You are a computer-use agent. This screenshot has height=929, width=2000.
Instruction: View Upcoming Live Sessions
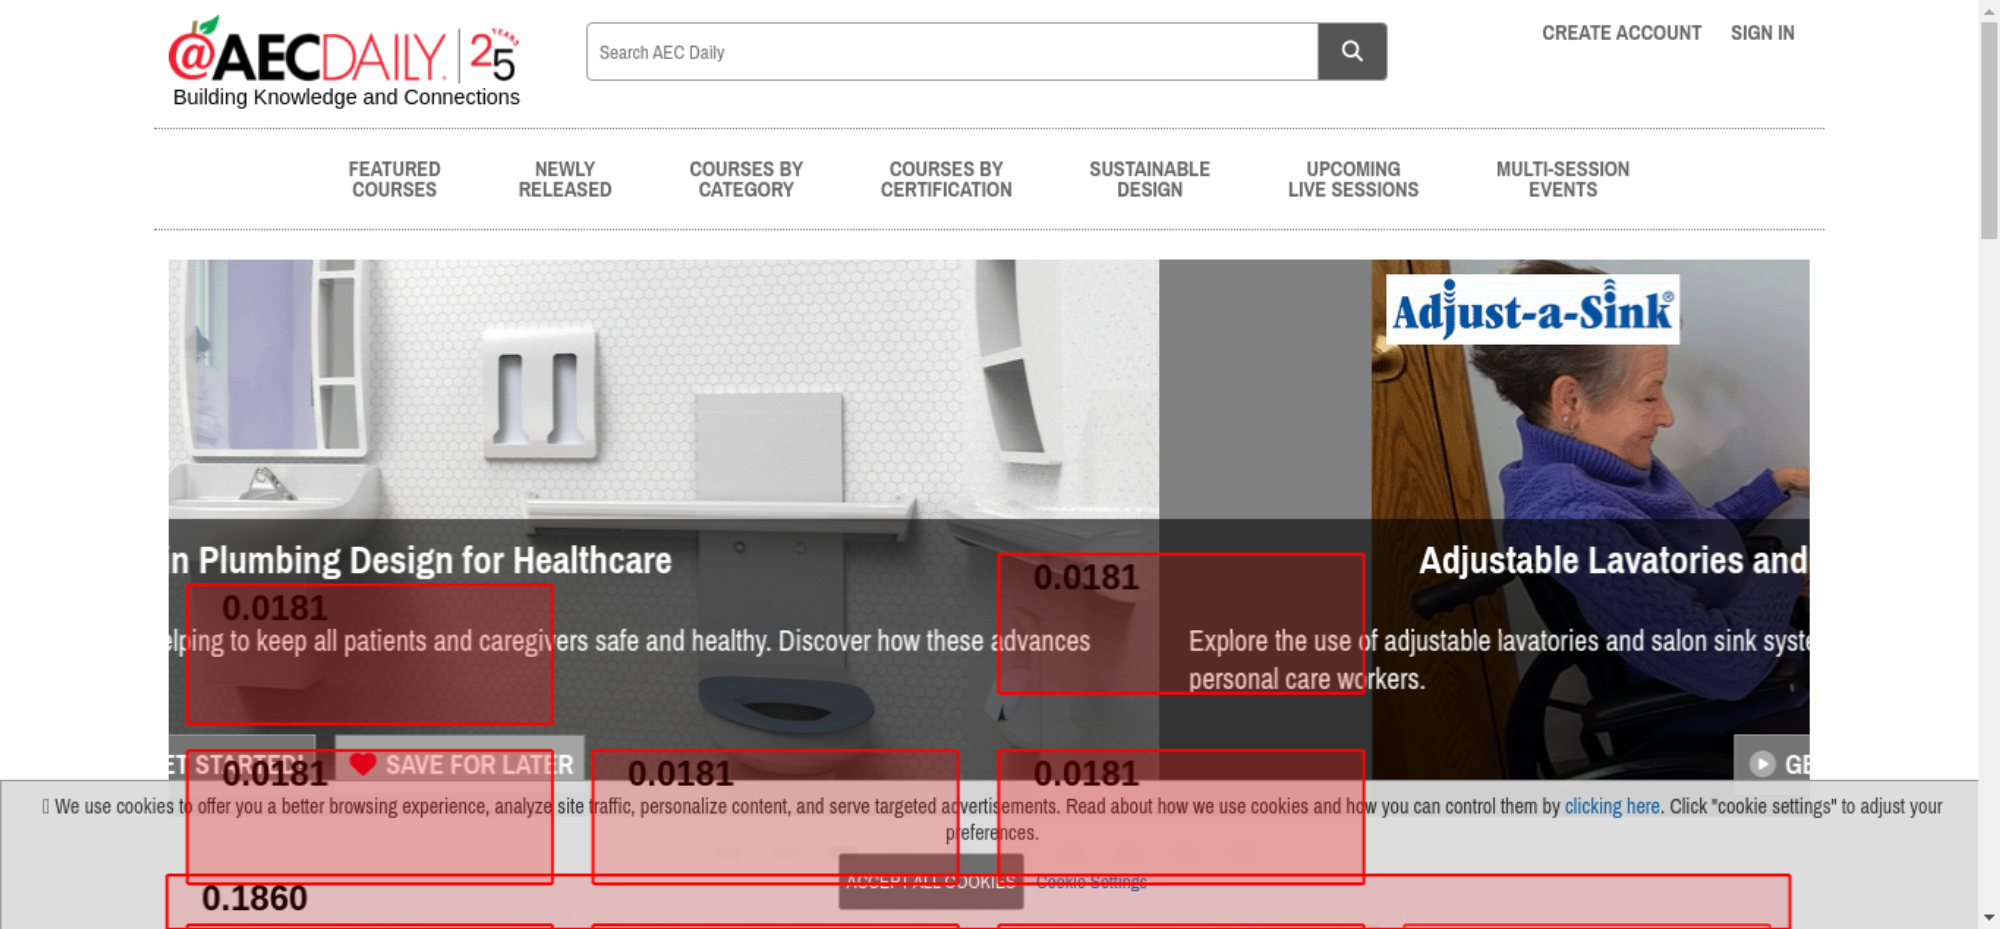1353,180
